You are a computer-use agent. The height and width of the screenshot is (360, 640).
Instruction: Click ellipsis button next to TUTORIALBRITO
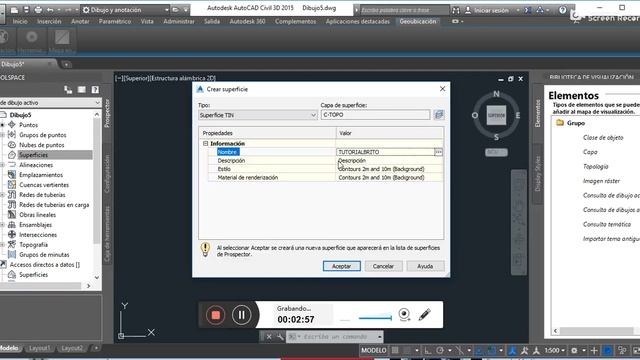438,152
